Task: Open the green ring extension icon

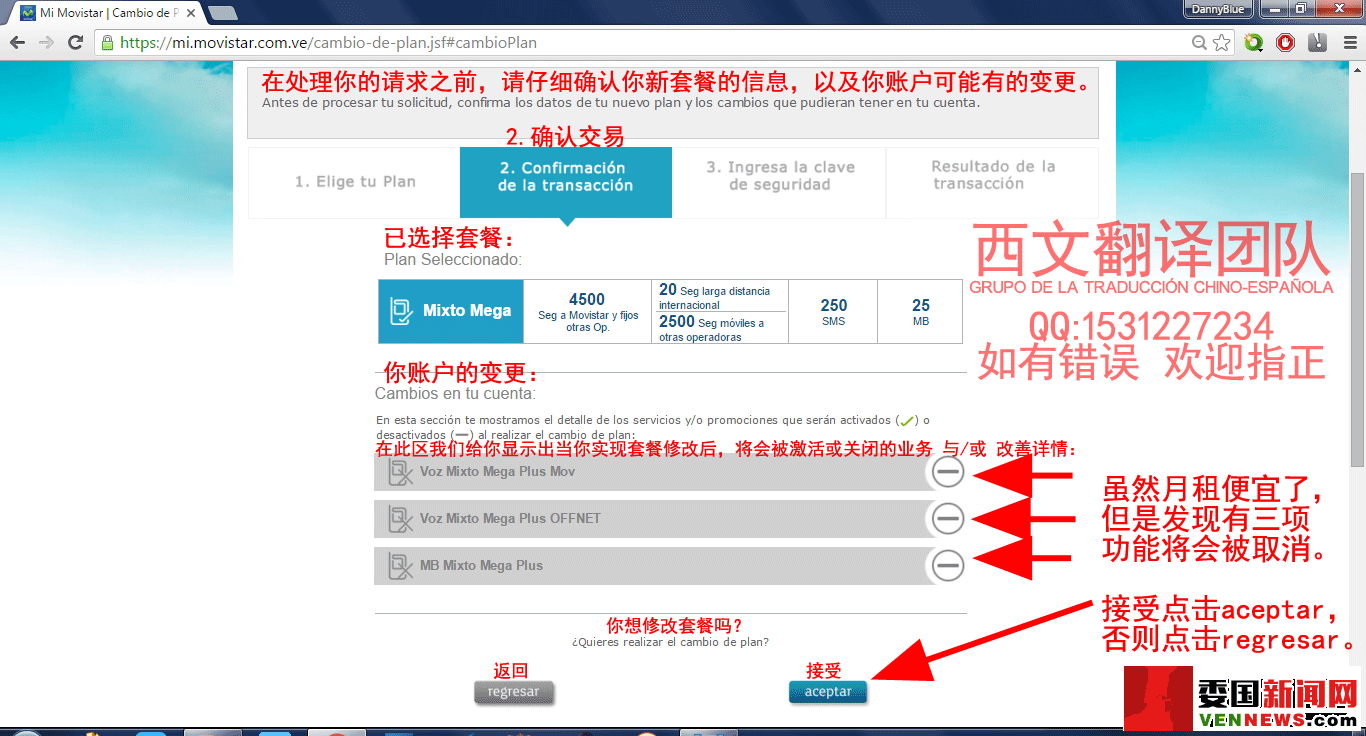Action: tap(1254, 43)
